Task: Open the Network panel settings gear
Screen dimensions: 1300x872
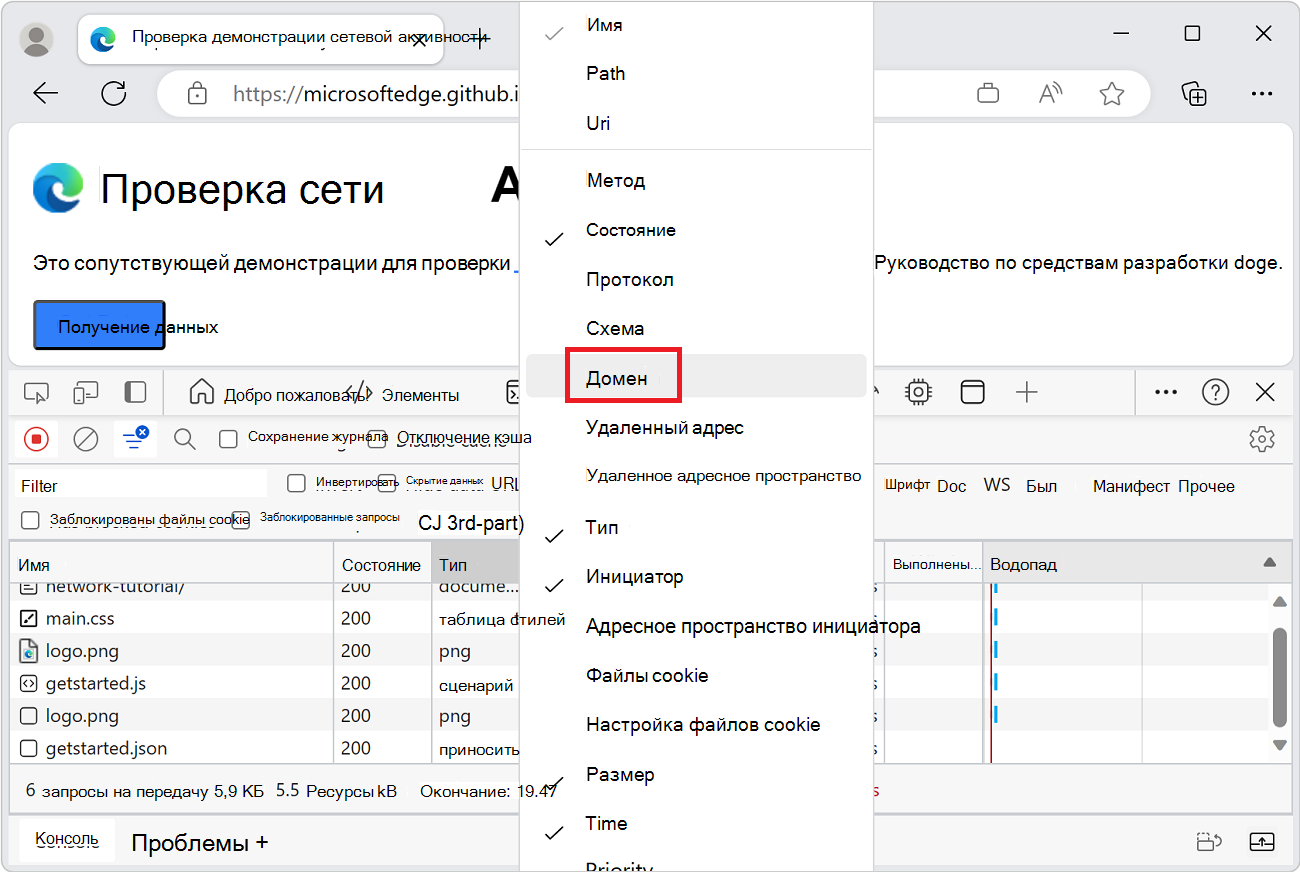Action: click(x=1262, y=438)
